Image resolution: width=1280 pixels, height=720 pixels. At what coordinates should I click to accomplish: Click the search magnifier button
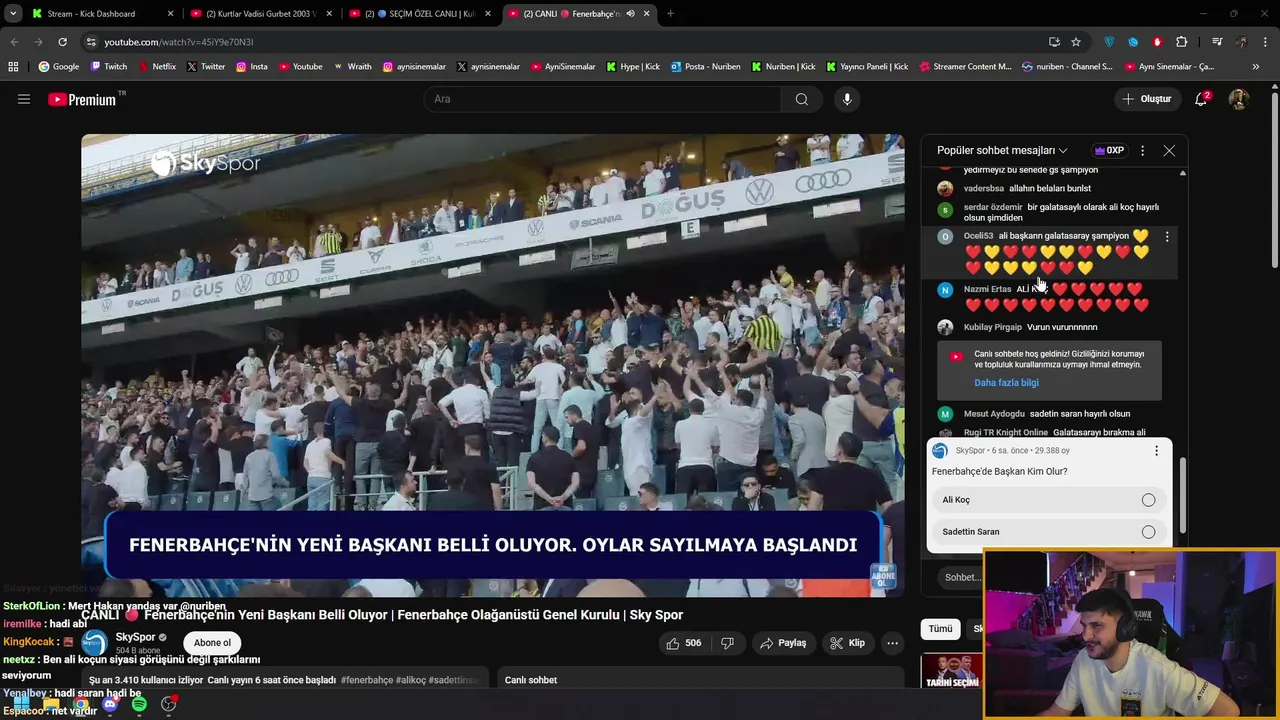(x=801, y=99)
